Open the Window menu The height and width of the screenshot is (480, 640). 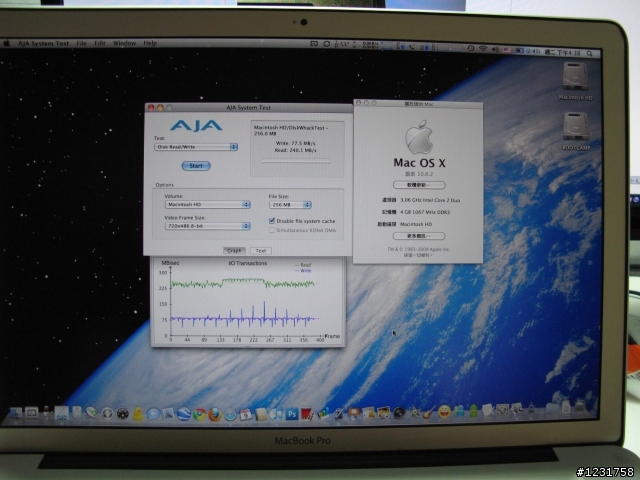[x=124, y=43]
